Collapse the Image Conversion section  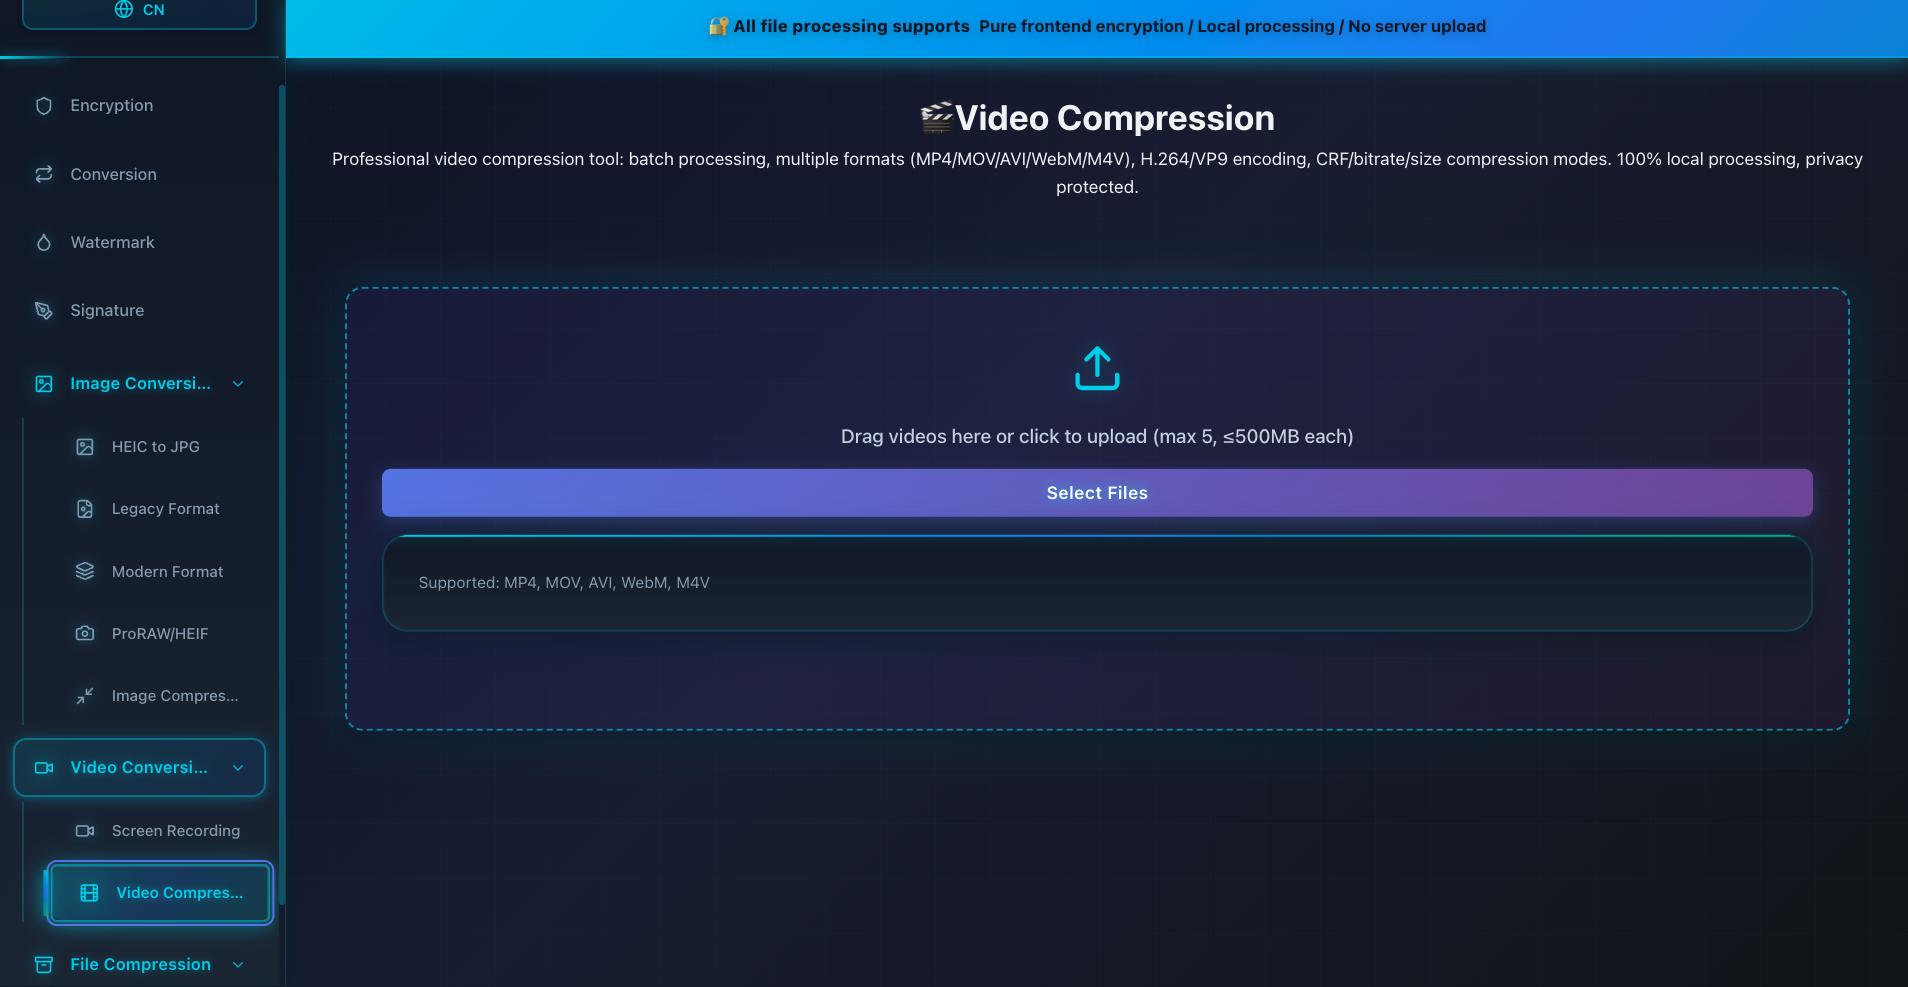pos(238,383)
